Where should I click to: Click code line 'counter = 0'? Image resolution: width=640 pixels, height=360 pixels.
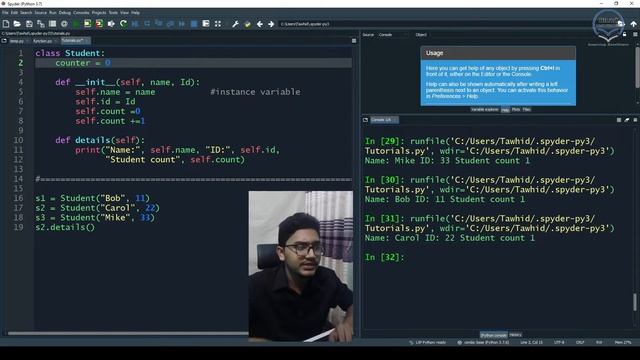pyautogui.click(x=83, y=63)
